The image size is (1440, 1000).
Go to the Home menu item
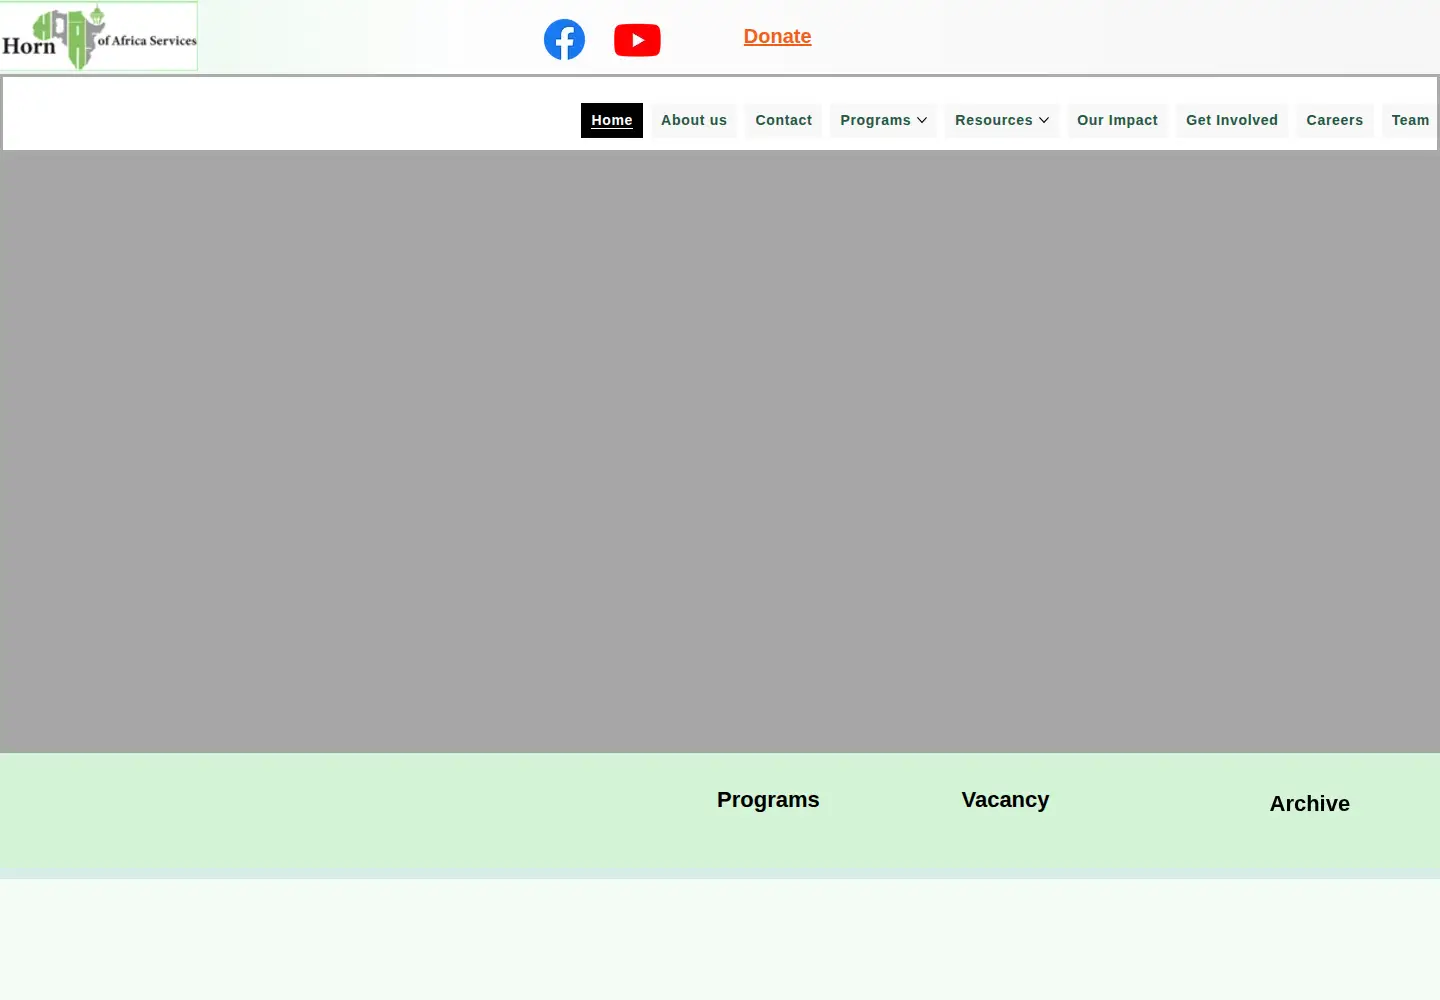point(612,120)
